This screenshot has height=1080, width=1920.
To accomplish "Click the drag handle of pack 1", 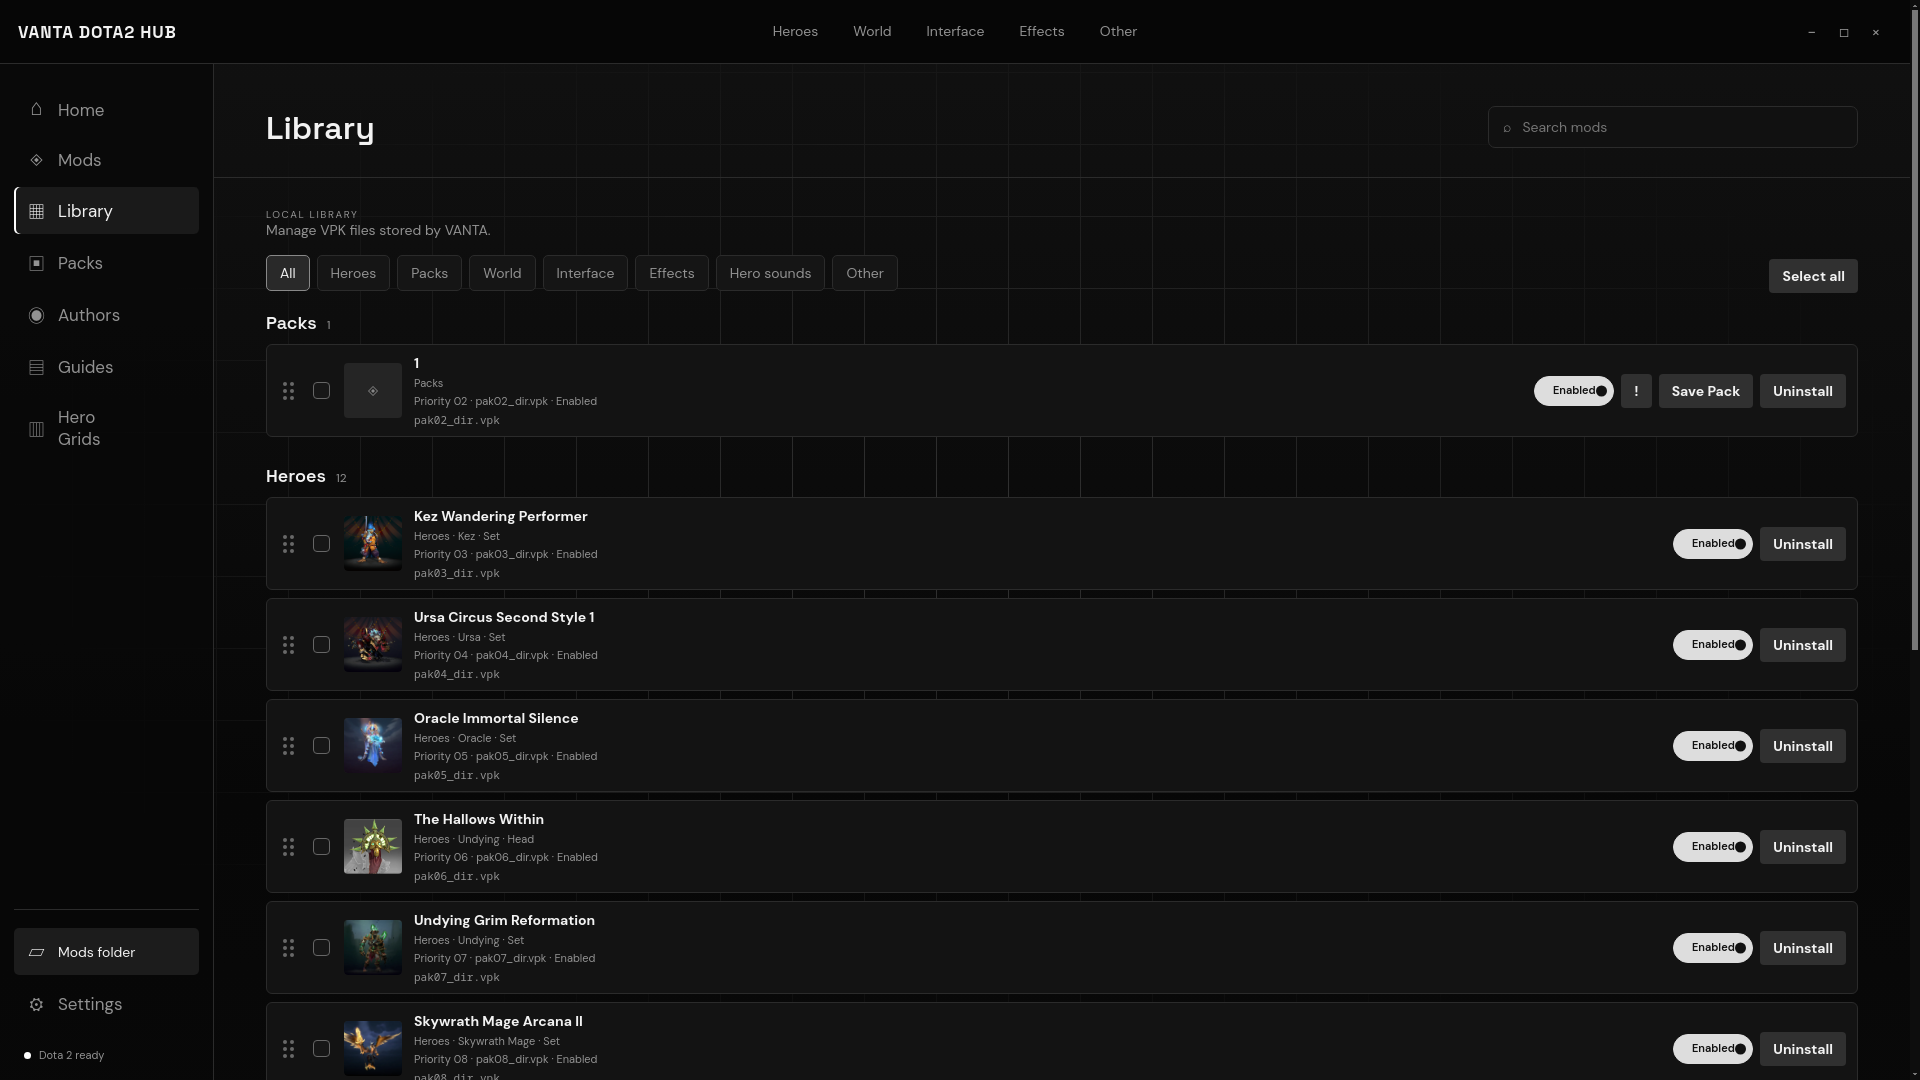I will tap(288, 391).
